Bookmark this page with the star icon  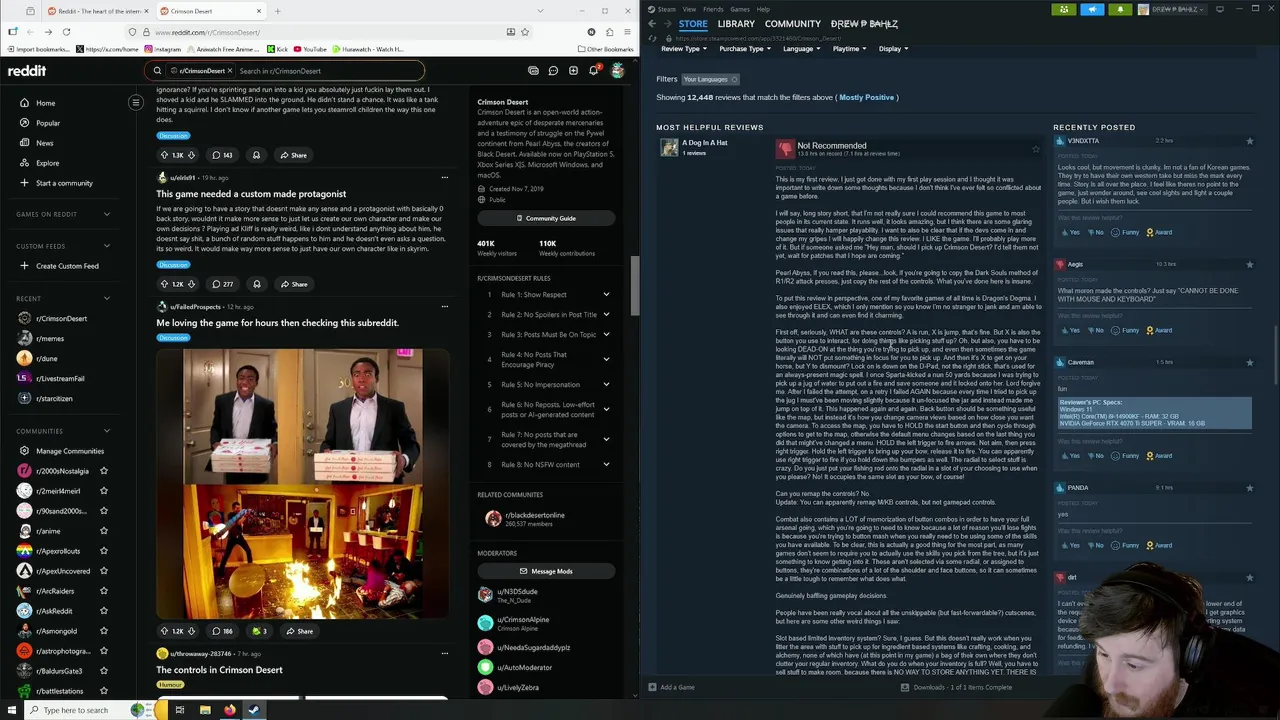pos(525,32)
